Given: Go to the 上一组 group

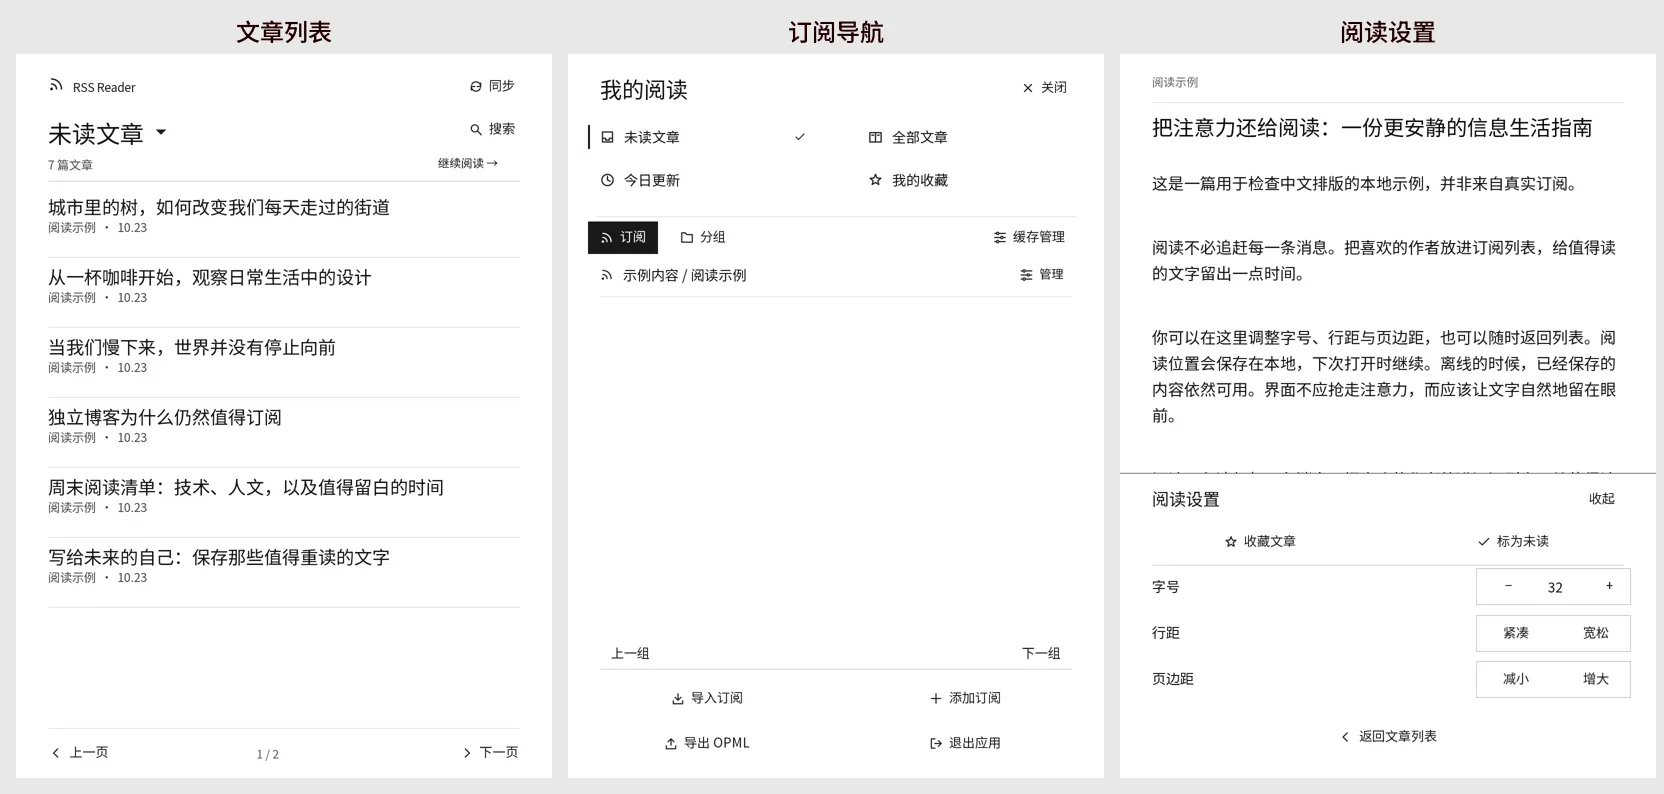Looking at the screenshot, I should [x=630, y=653].
